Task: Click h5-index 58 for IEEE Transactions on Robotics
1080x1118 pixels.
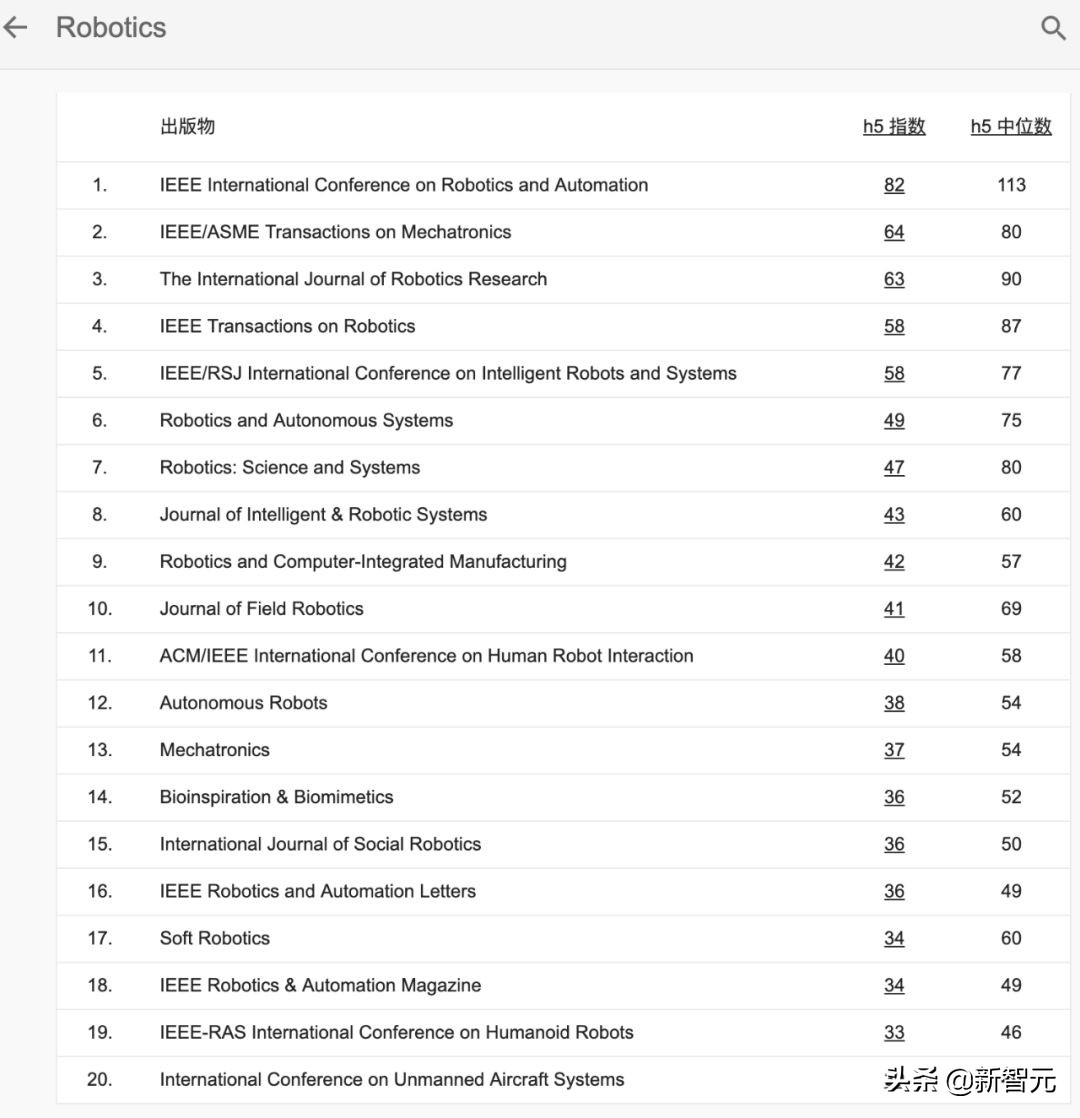Action: (894, 326)
